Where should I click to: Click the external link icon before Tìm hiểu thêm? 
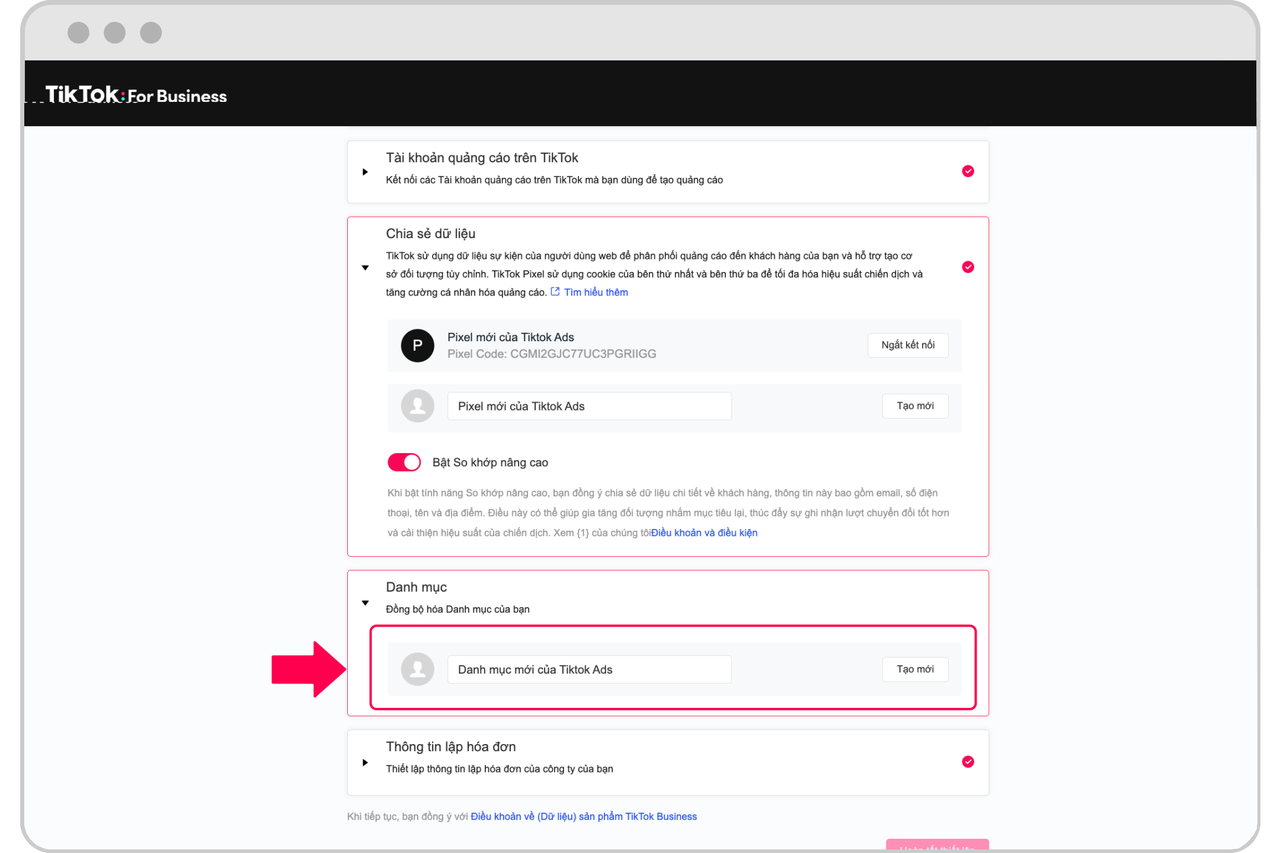pos(554,291)
